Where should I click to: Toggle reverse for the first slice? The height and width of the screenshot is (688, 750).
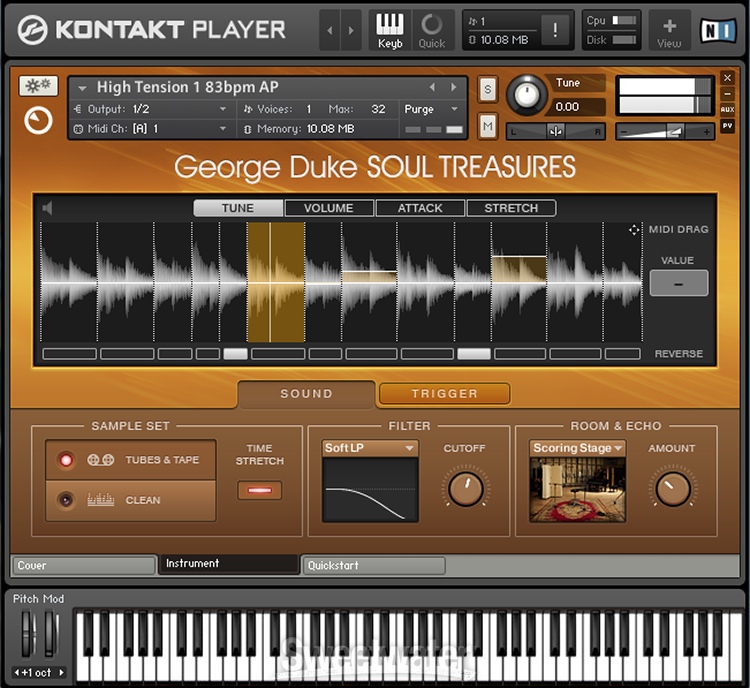(x=69, y=354)
